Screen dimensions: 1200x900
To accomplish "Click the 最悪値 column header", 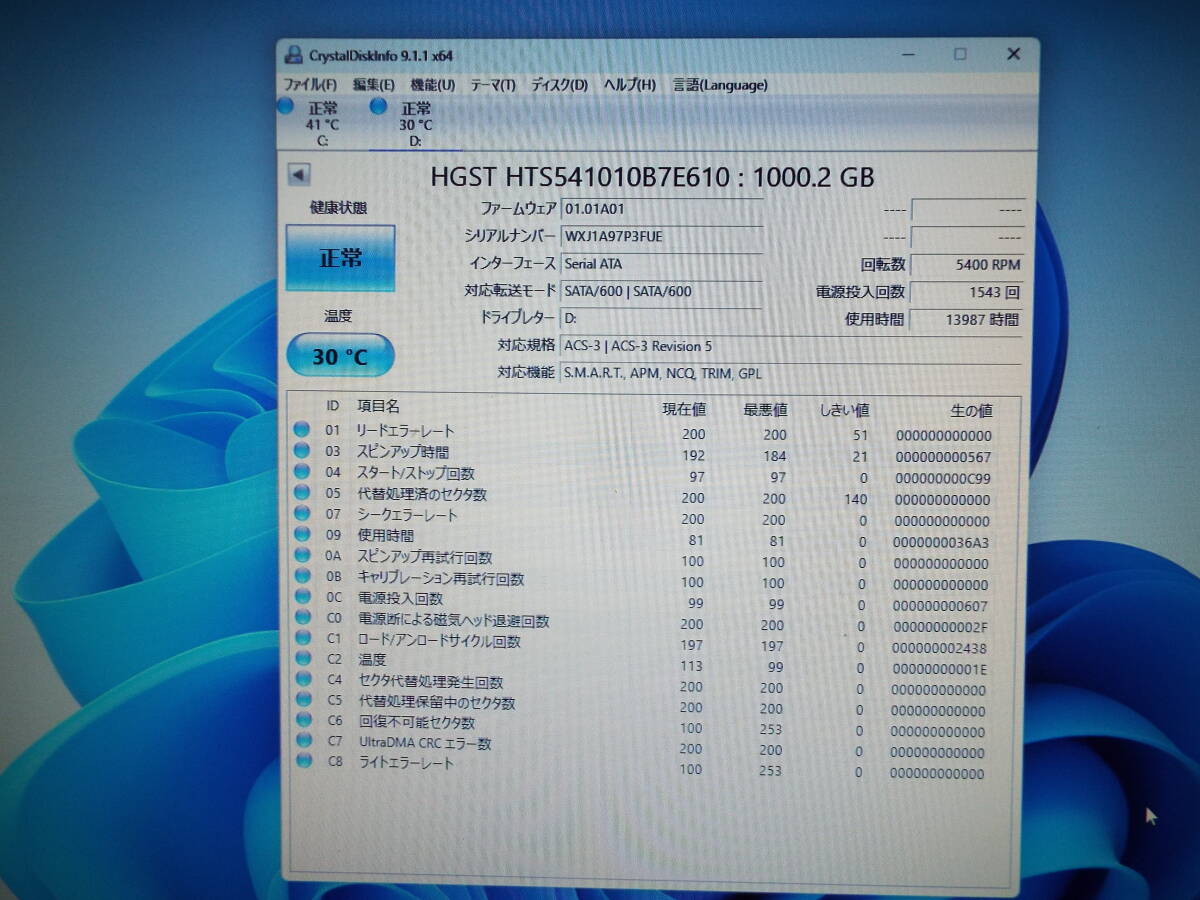I will coord(765,410).
